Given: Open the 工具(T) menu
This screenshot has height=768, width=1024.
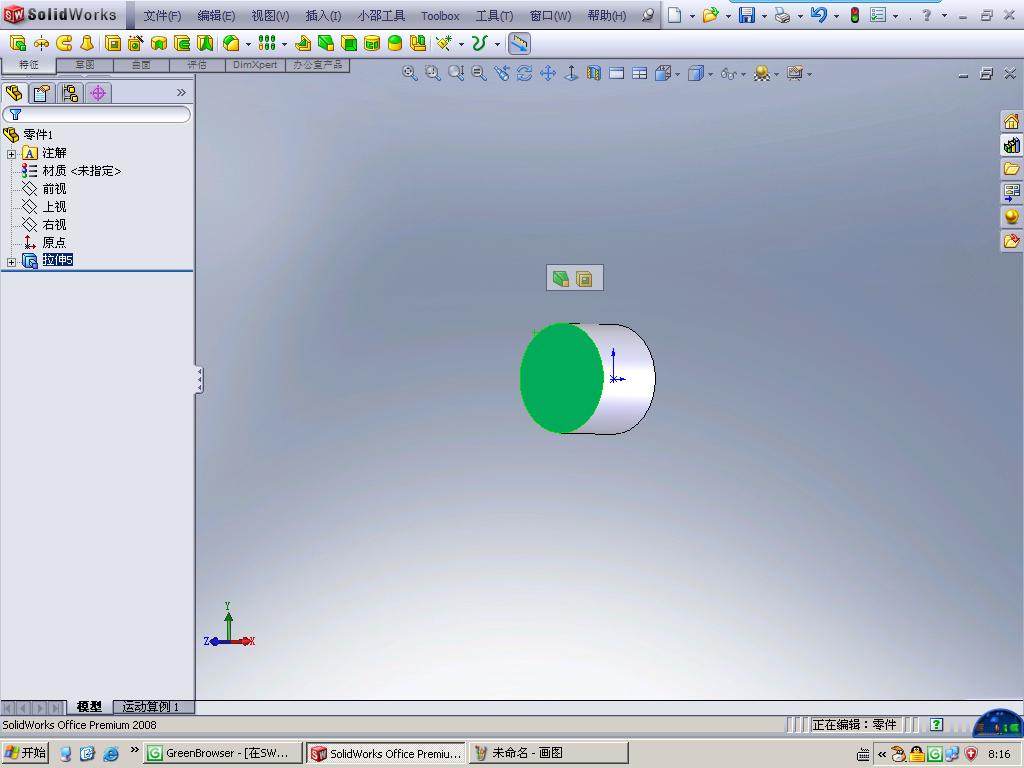Looking at the screenshot, I should [494, 16].
